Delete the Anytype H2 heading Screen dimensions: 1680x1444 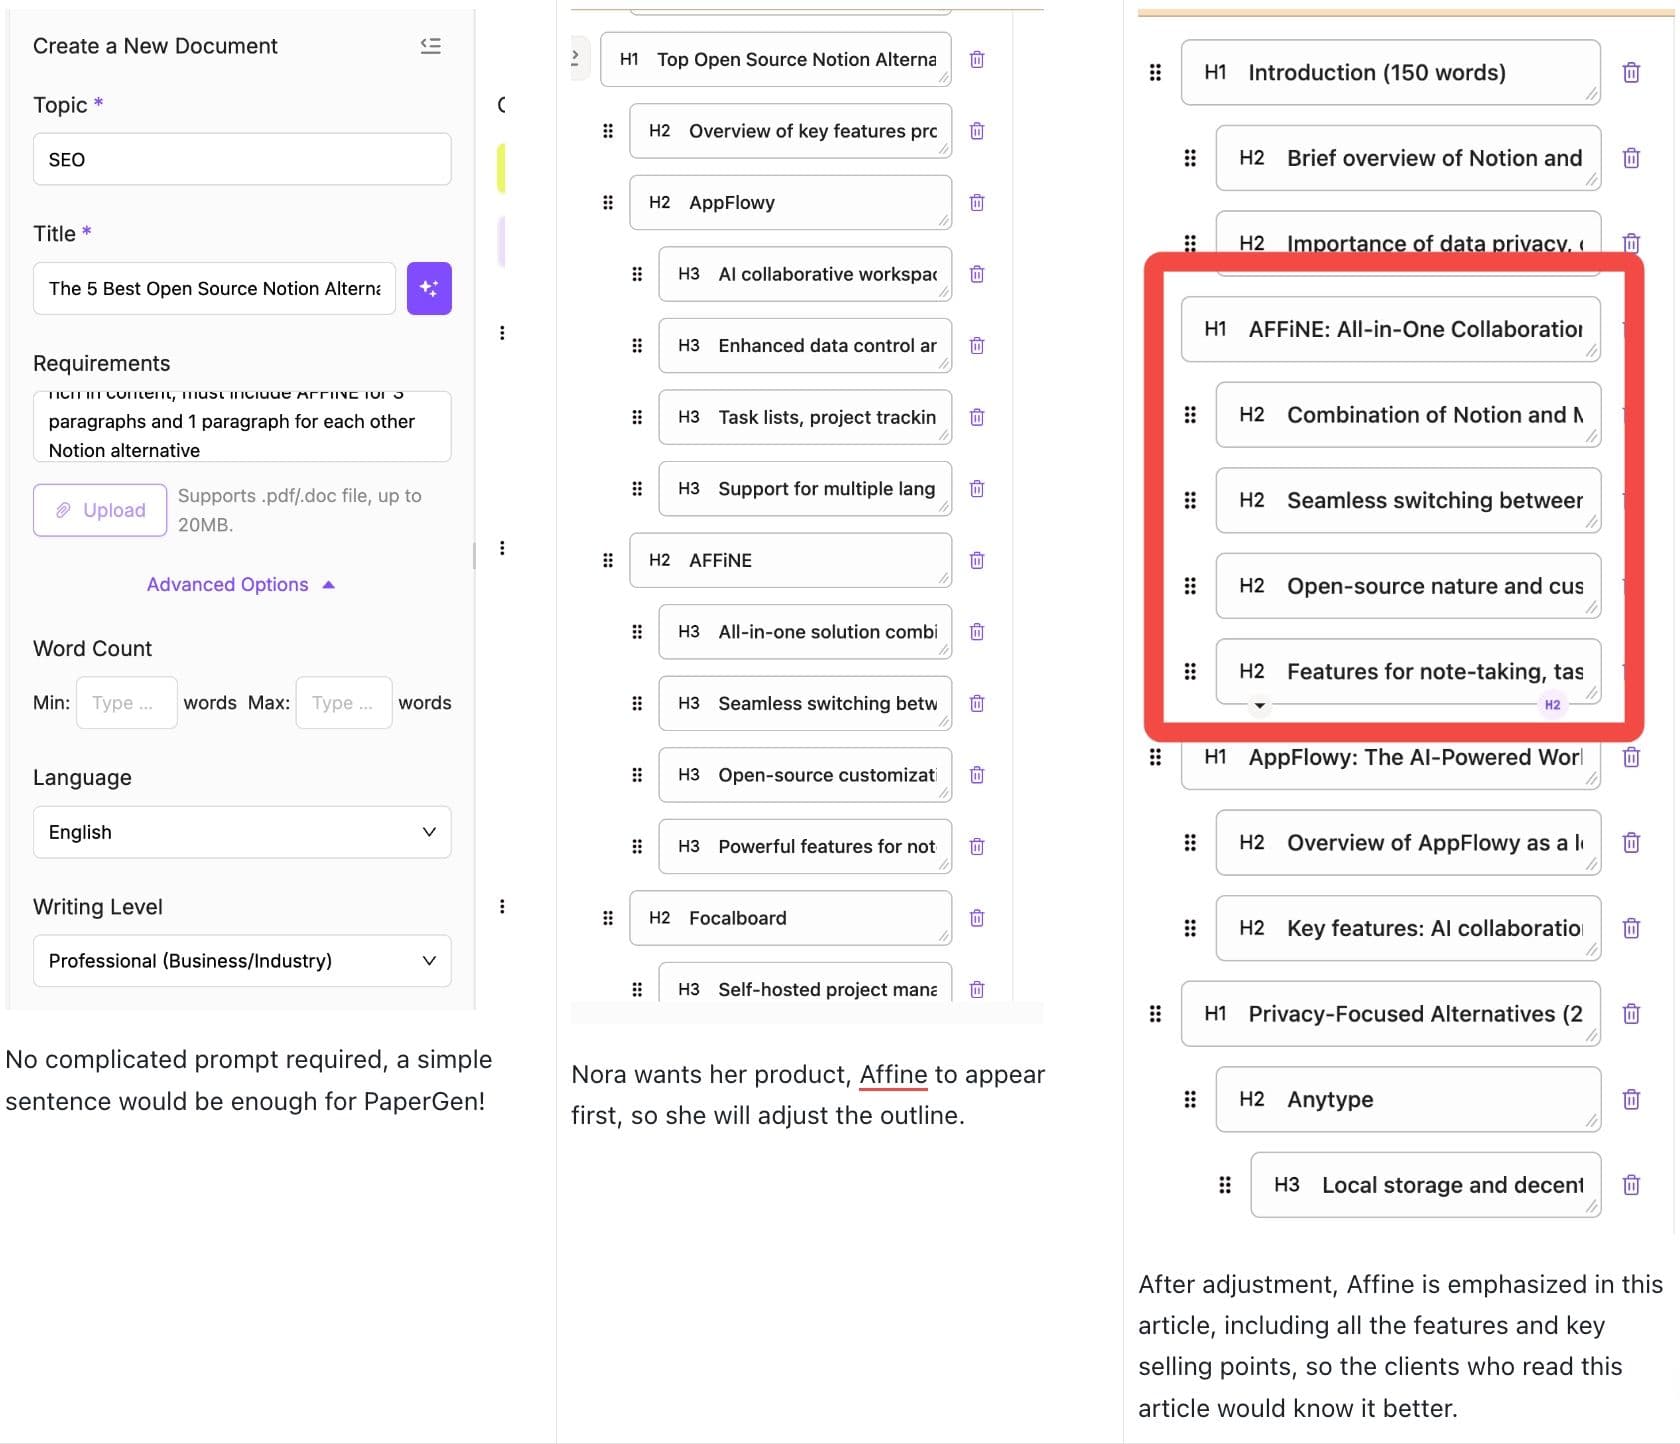point(1631,1100)
